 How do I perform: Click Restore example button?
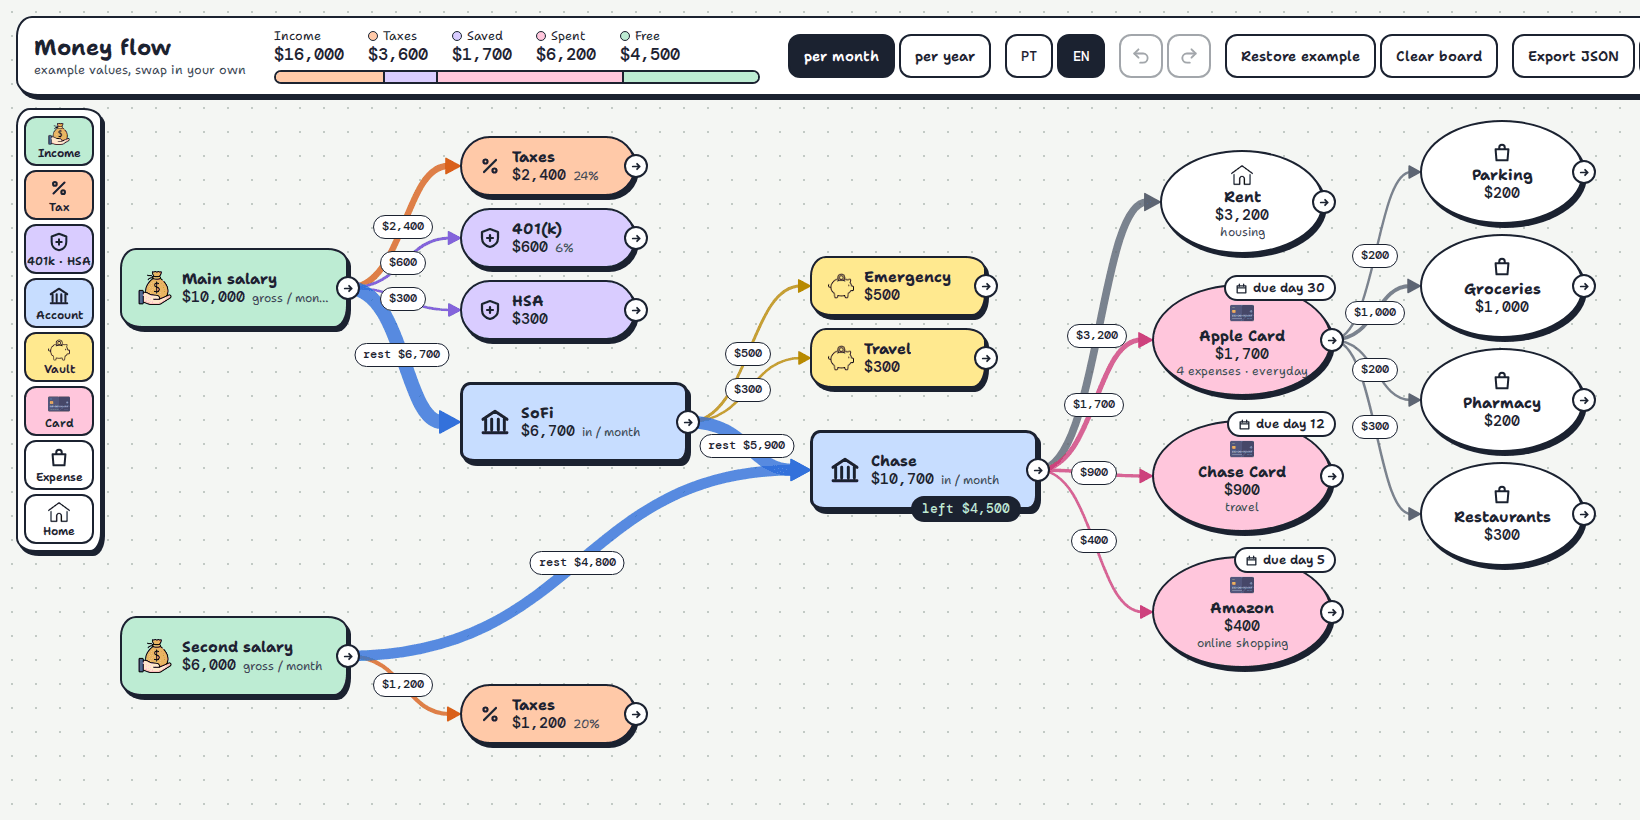[x=1300, y=56]
